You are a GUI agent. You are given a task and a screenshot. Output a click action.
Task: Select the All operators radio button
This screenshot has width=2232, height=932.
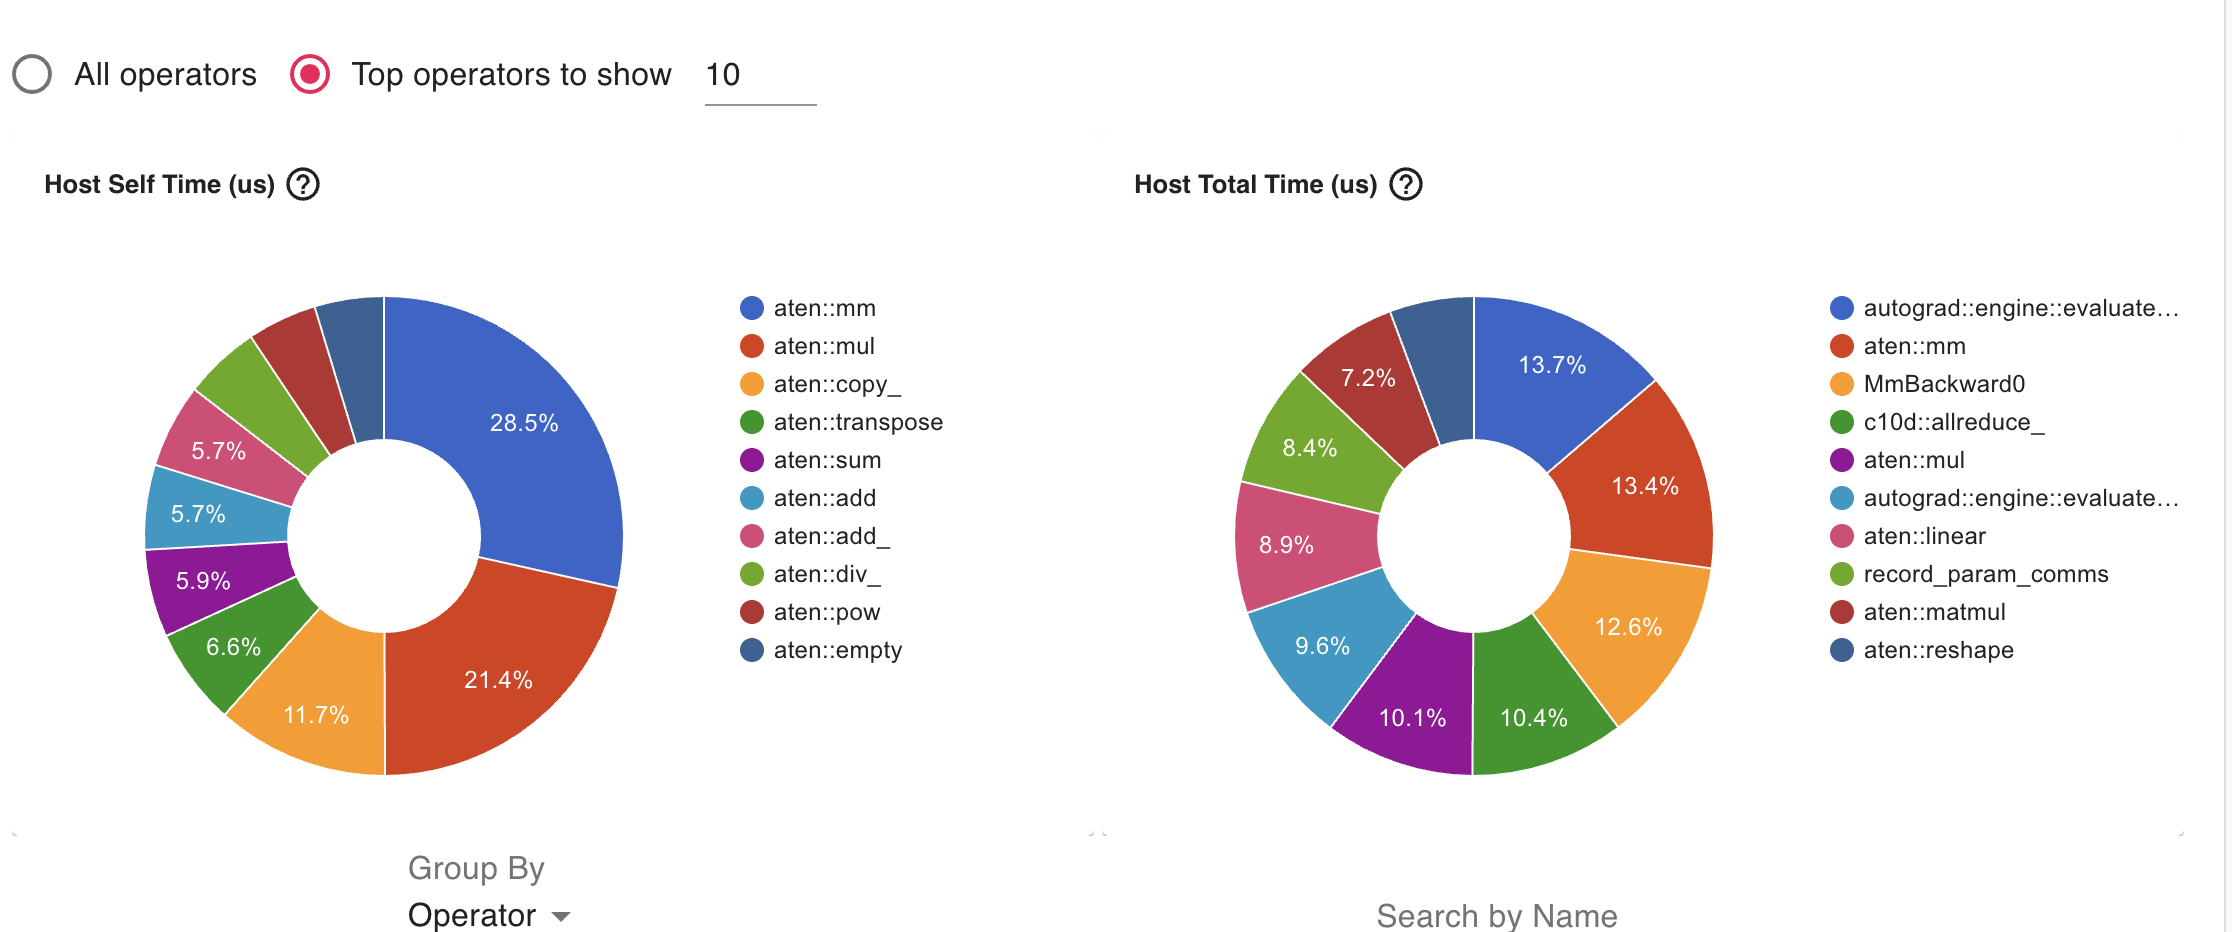pyautogui.click(x=32, y=74)
